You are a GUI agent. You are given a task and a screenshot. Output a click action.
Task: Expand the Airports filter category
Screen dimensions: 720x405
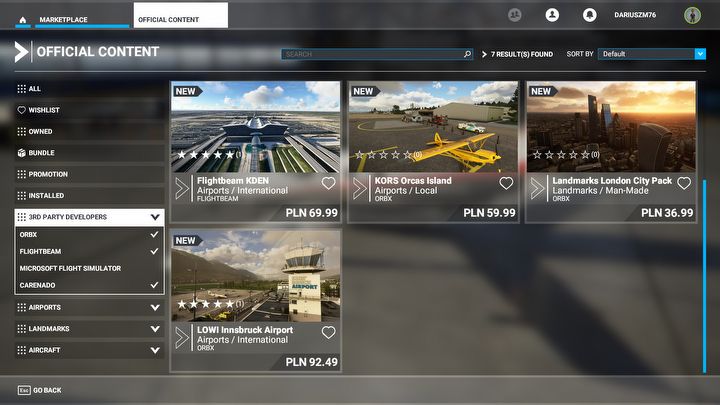coord(89,307)
